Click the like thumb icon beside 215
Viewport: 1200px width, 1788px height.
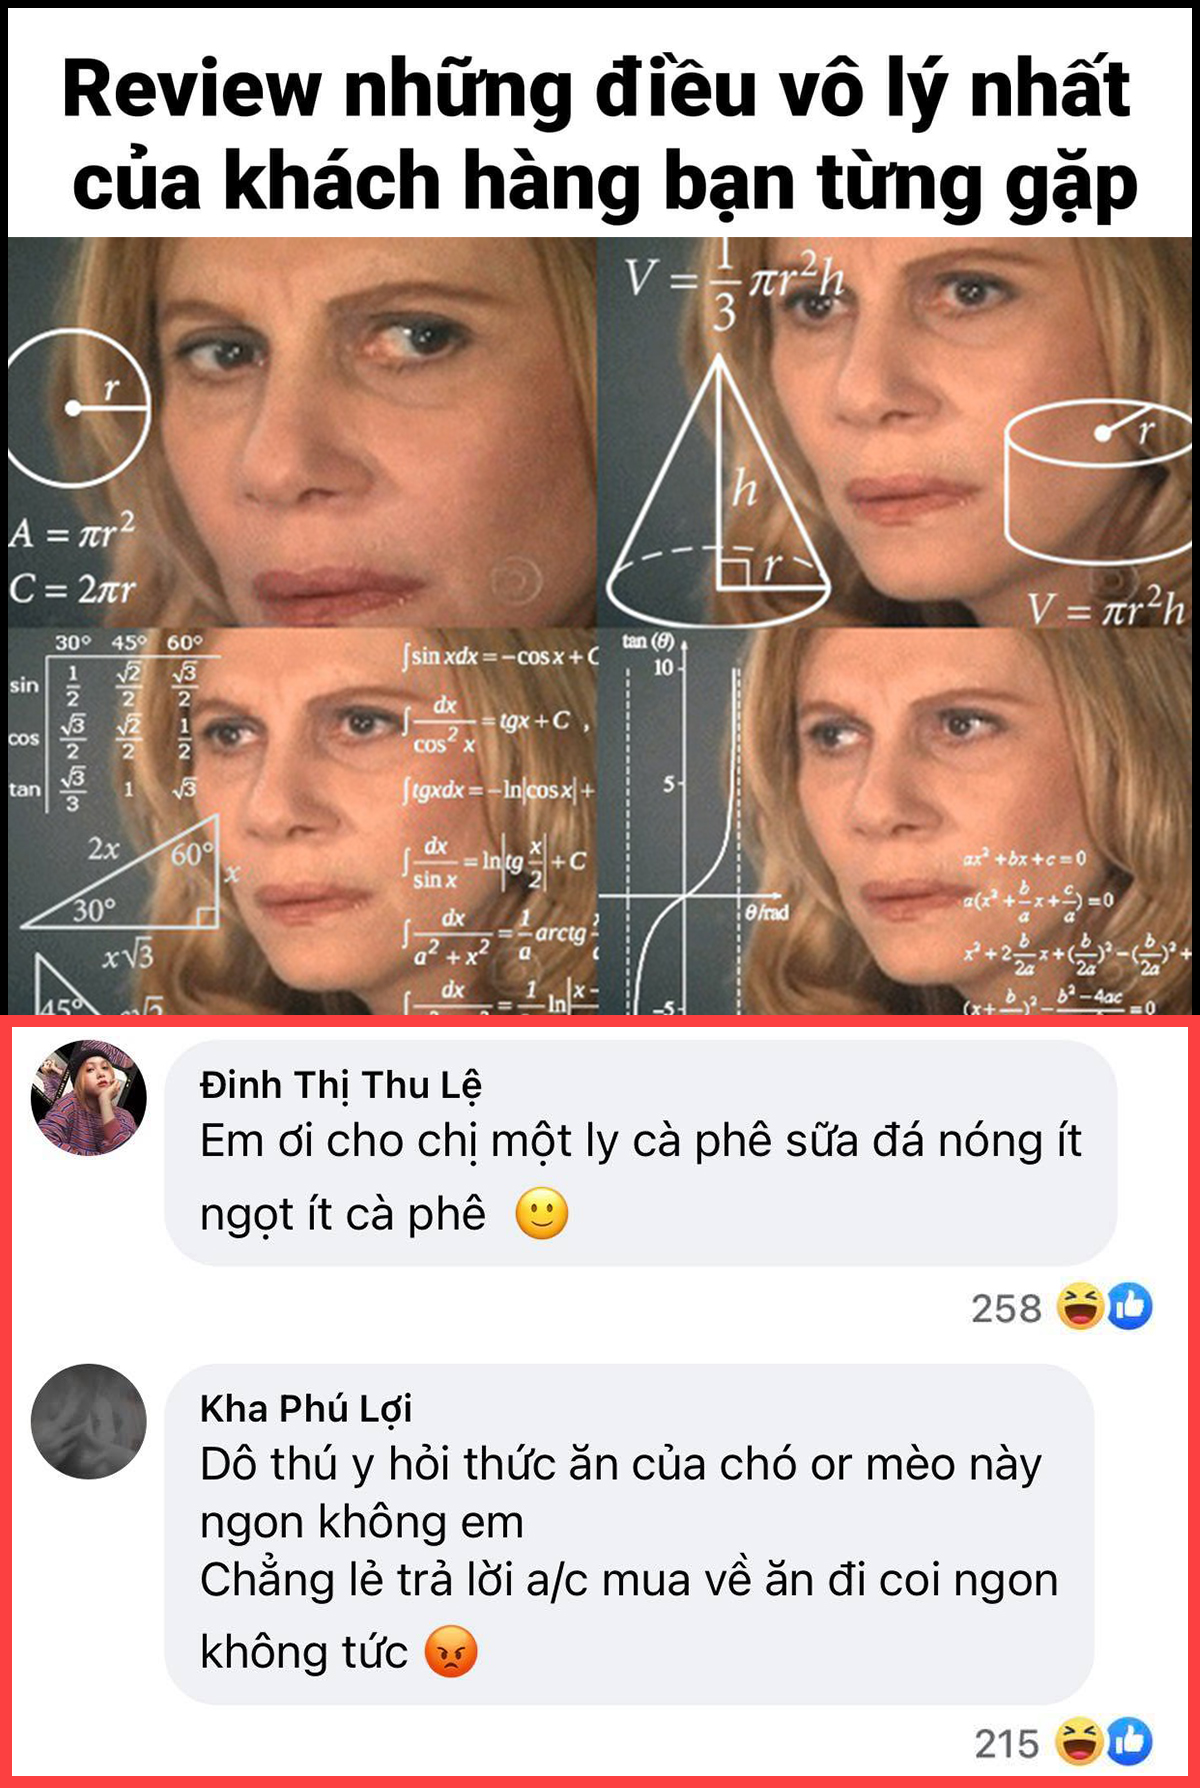click(1130, 1743)
